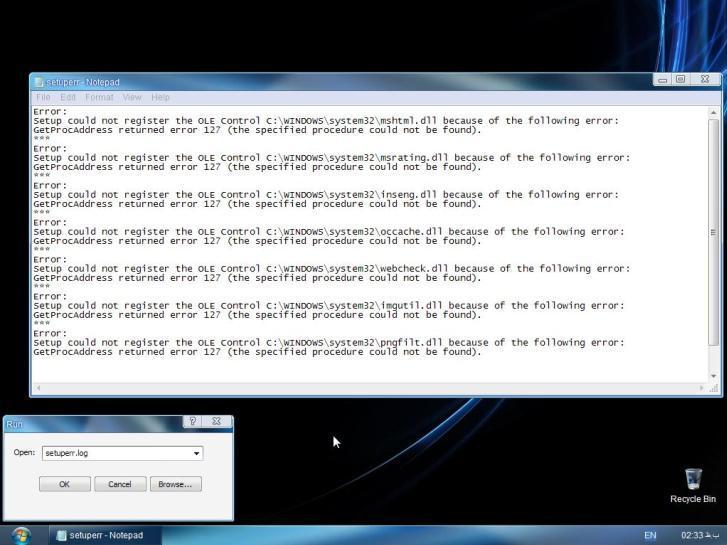Click the first 'Error:' line in Notepad
Viewport: 727px width, 545px height.
(x=50, y=112)
